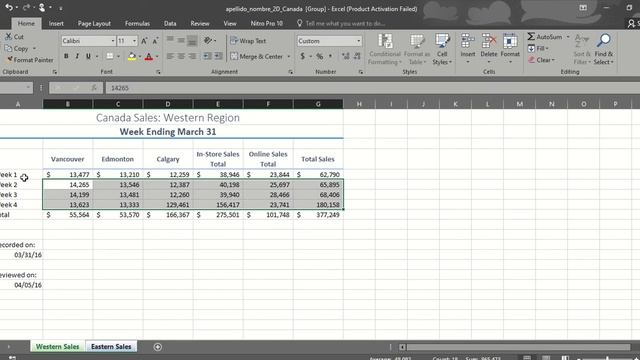
Task: Decrease font size with smaller A
Action: 155,41
